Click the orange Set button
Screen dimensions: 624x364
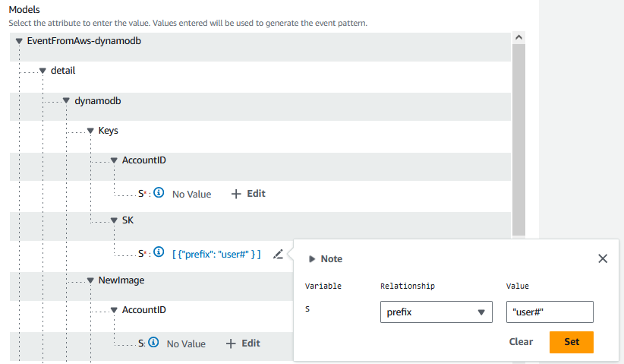571,342
